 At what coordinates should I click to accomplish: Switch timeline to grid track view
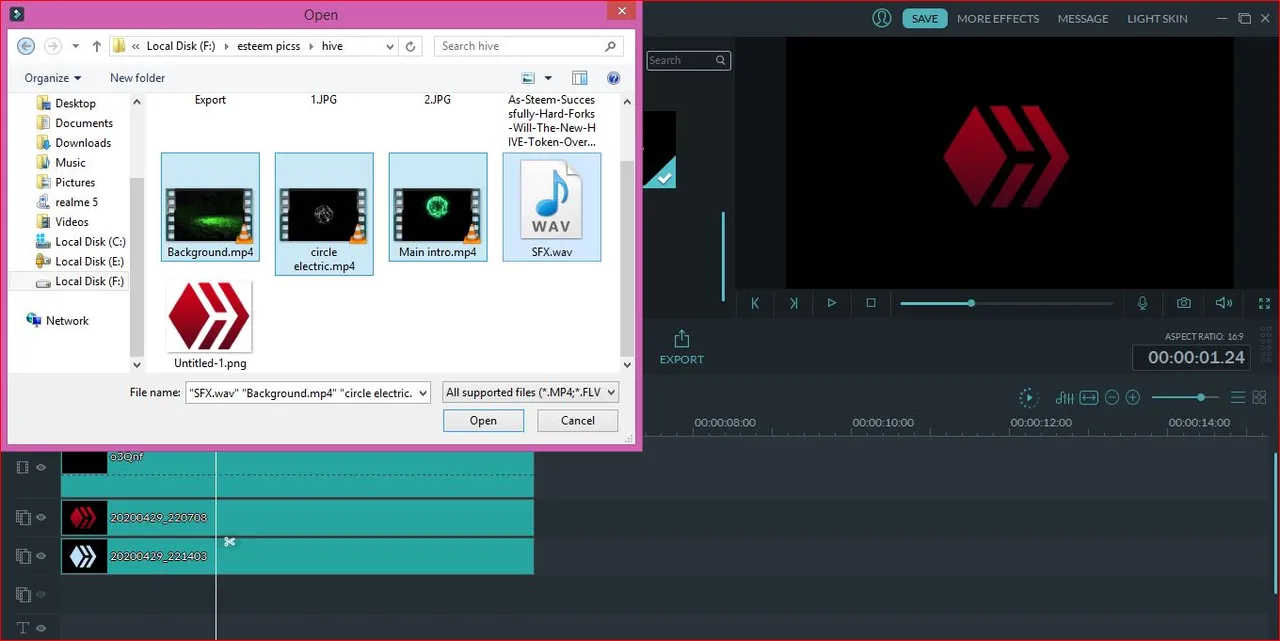(x=1259, y=398)
